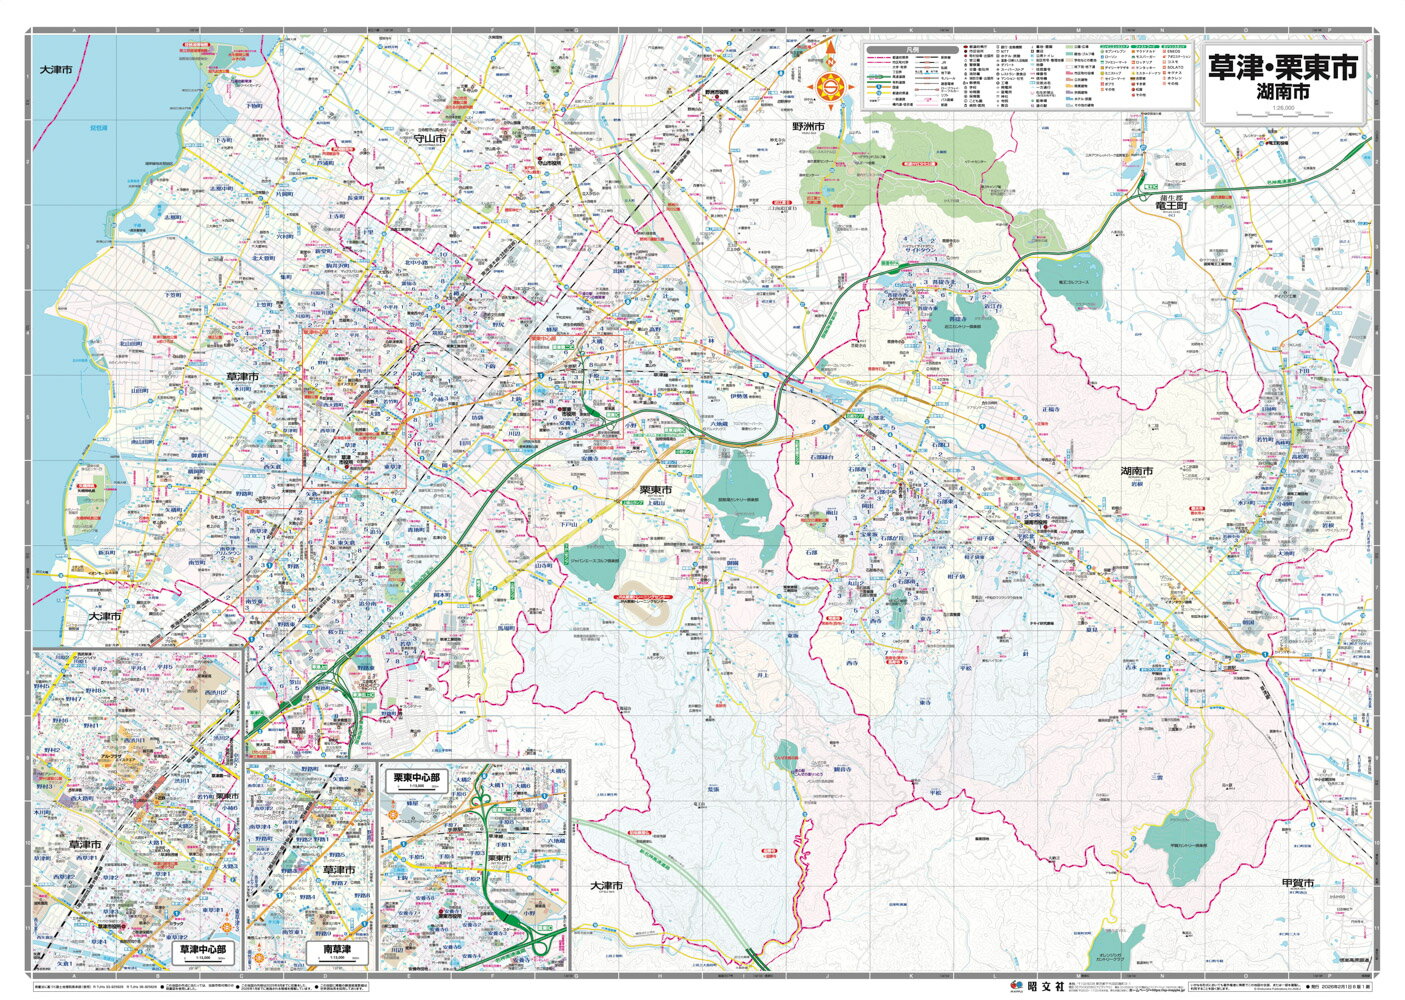Viewport: 1405px width, 1000px height.
Task: Click the 竜王町 town name label
Action: pyautogui.click(x=1168, y=204)
